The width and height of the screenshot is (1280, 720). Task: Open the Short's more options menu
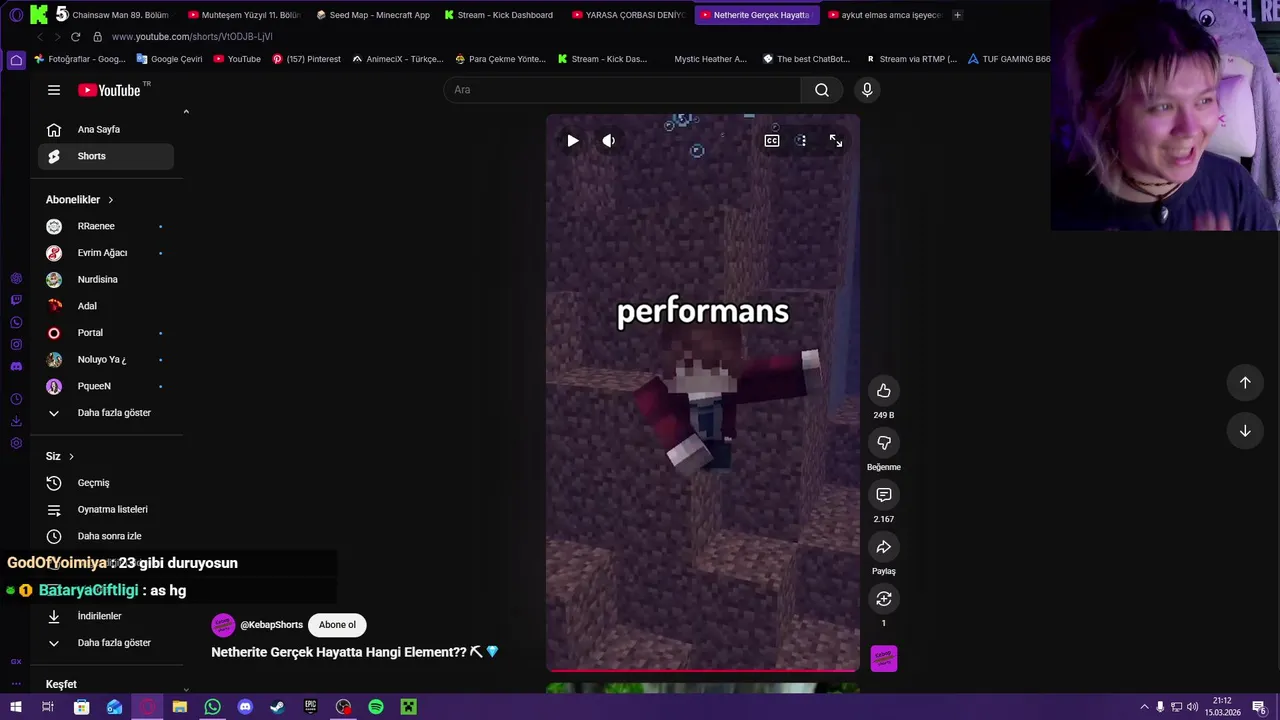(x=801, y=141)
